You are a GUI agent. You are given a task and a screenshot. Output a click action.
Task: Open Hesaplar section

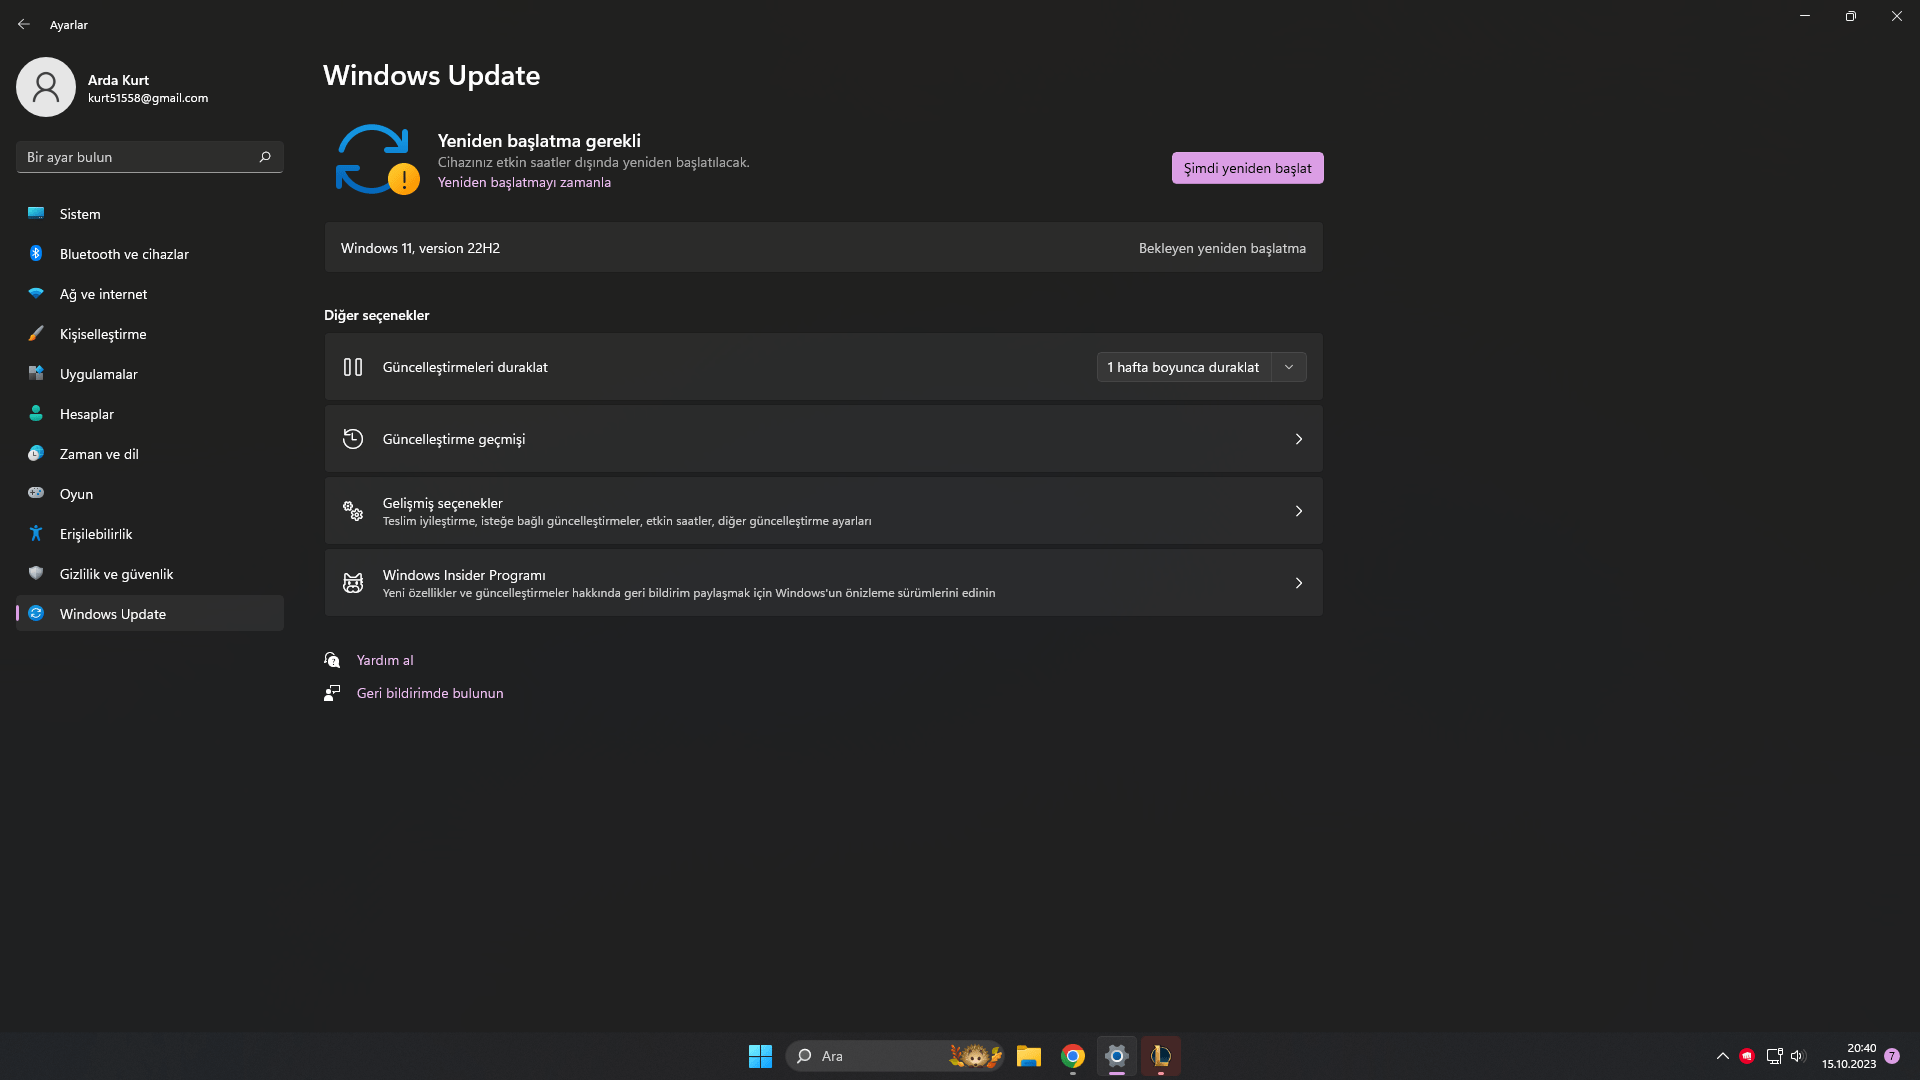point(150,414)
